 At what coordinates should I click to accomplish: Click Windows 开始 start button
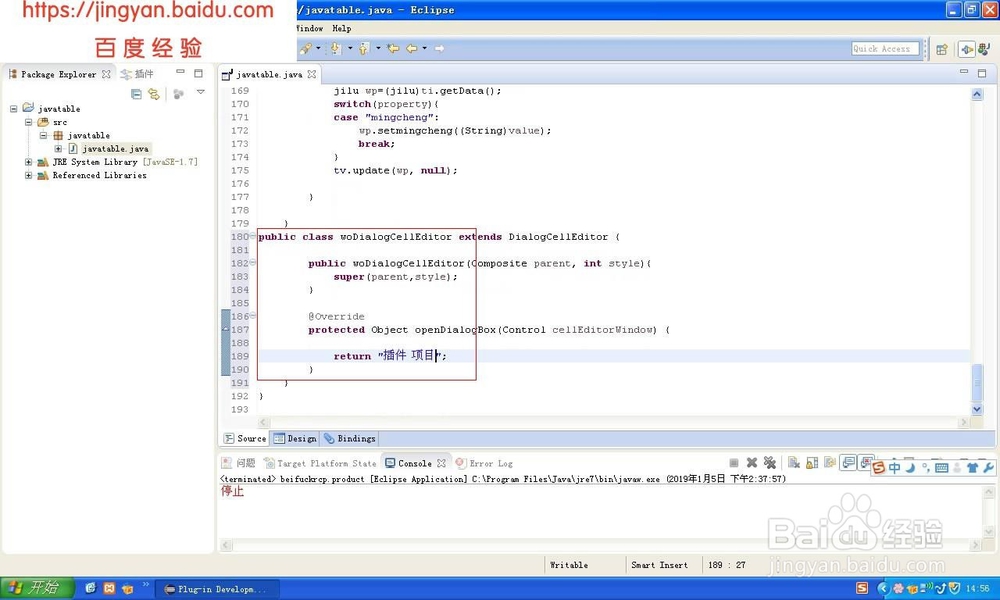tap(36, 588)
